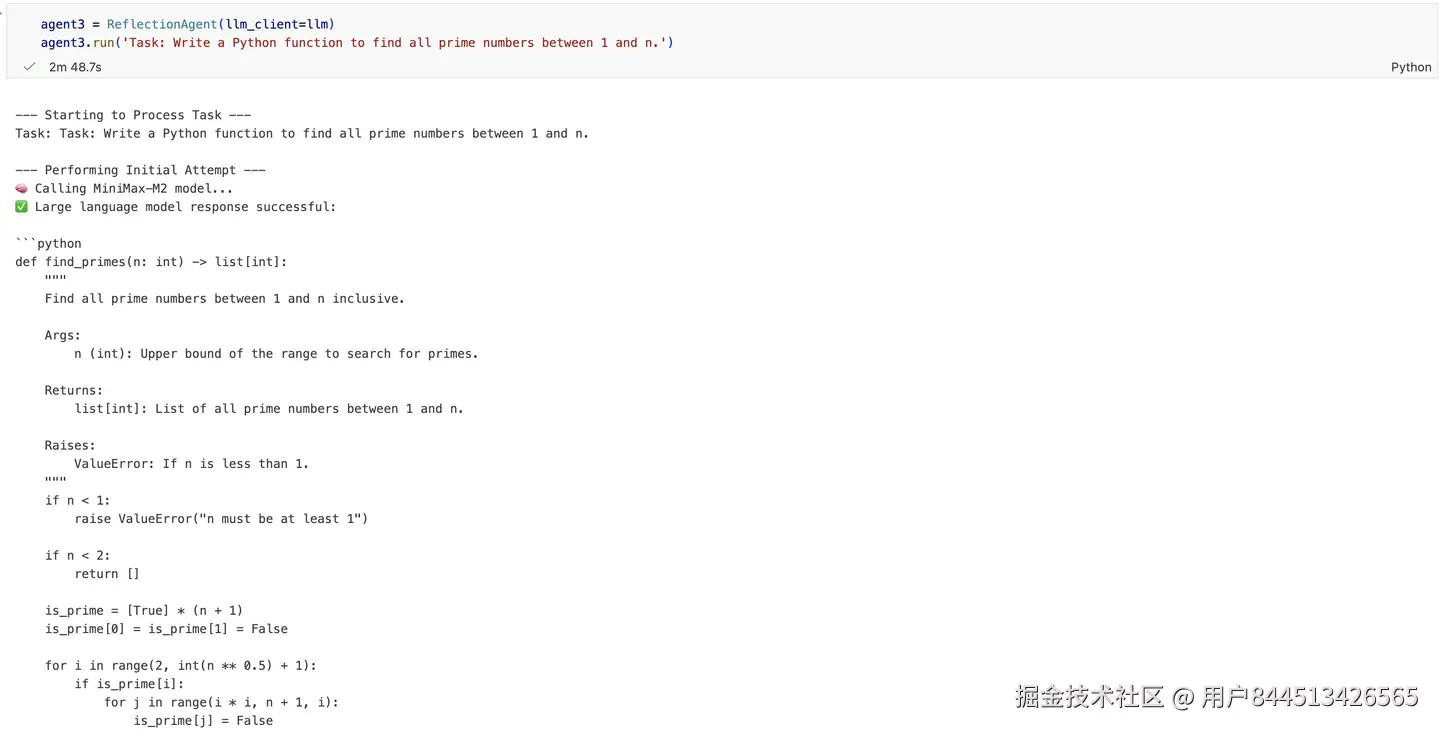This screenshot has height=732, width=1440.
Task: Click the output line starting 'Task: Task: Write a Python'
Action: pos(302,133)
